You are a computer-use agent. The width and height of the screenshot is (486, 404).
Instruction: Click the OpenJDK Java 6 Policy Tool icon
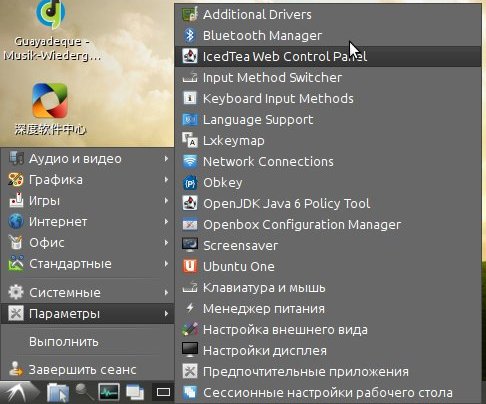190,203
